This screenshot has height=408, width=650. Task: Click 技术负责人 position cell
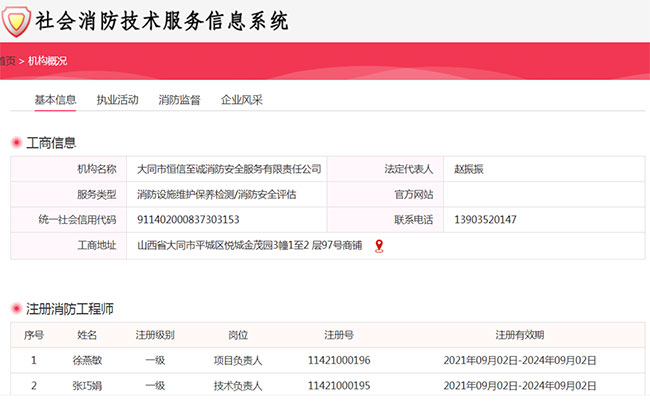(238, 386)
